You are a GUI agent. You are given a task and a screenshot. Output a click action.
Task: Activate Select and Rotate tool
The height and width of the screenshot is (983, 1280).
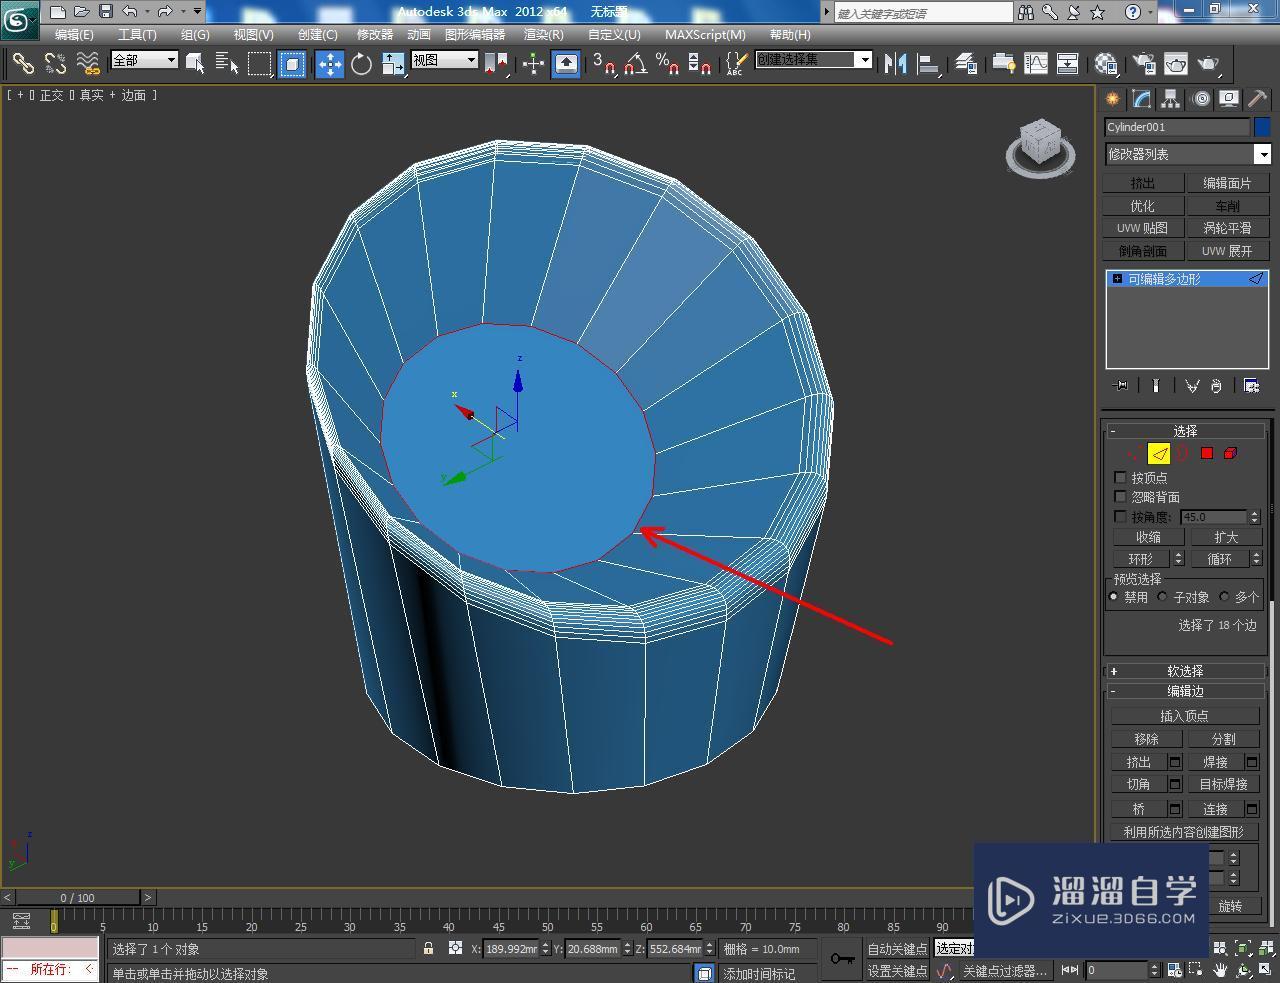click(361, 64)
